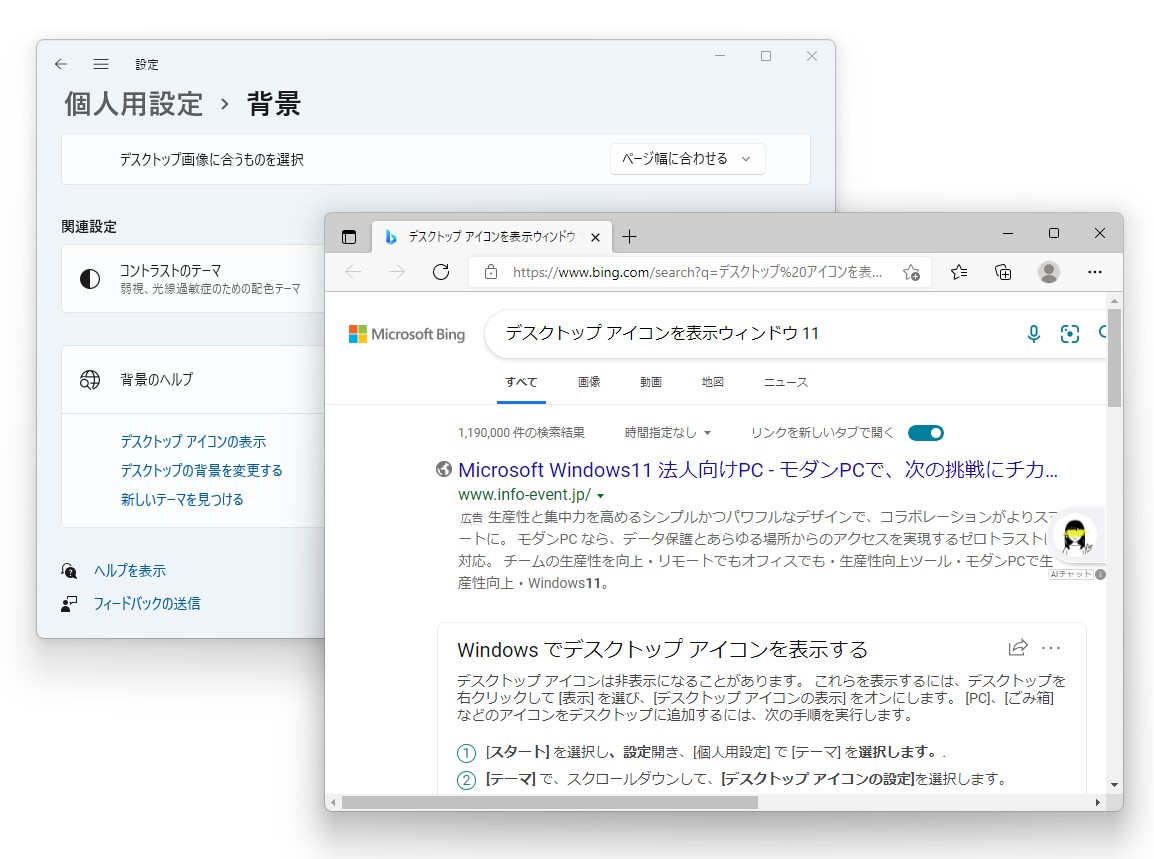Toggle リンクを新しいタブで開く switch
This screenshot has height=859, width=1154.
(925, 432)
